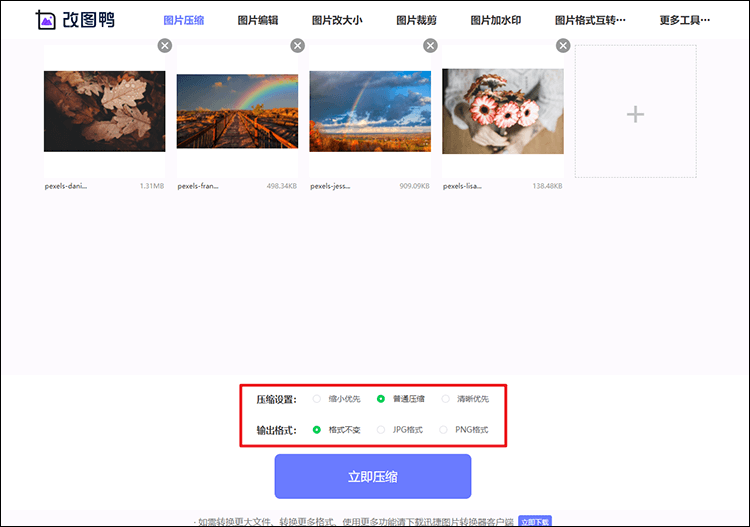
Task: Click the 立即下载 link
Action: [535, 521]
